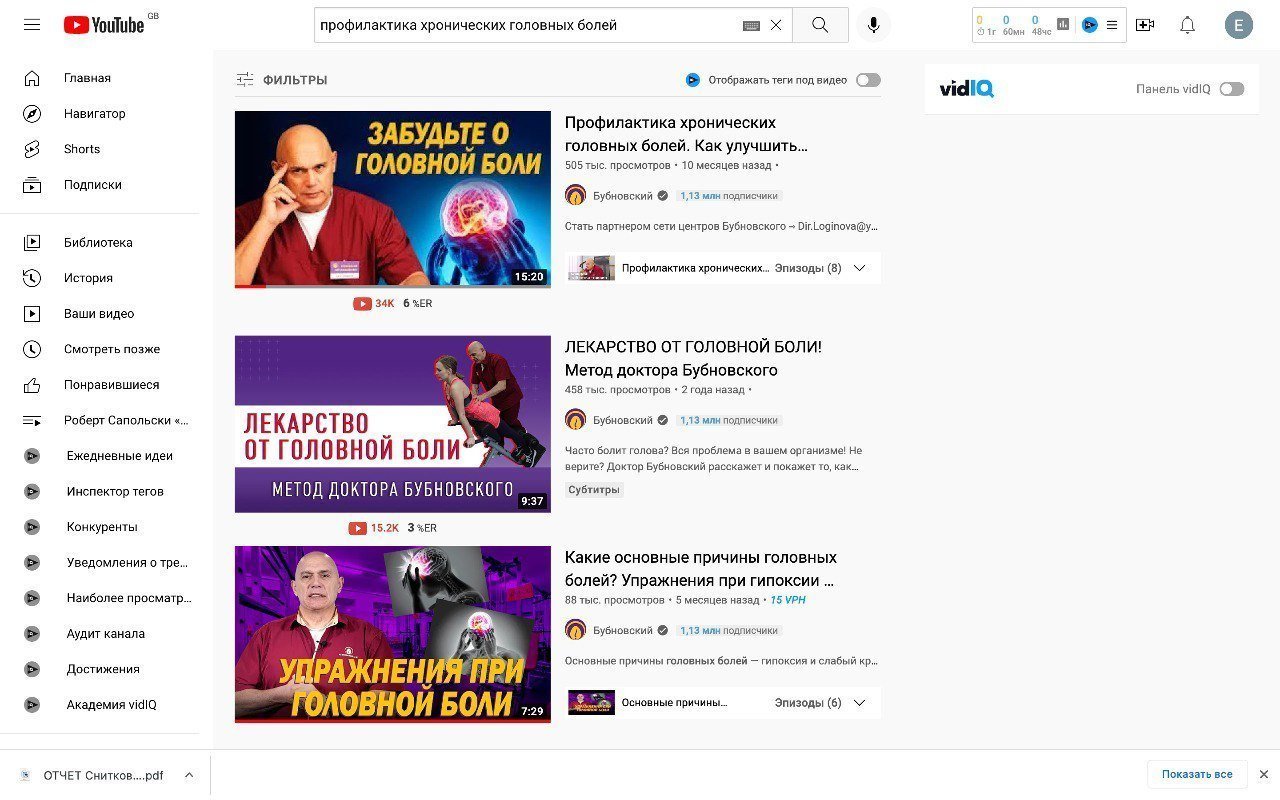This screenshot has width=1280, height=800.
Task: Expand Эпизоды (6) chevron on third video
Action: pos(859,703)
